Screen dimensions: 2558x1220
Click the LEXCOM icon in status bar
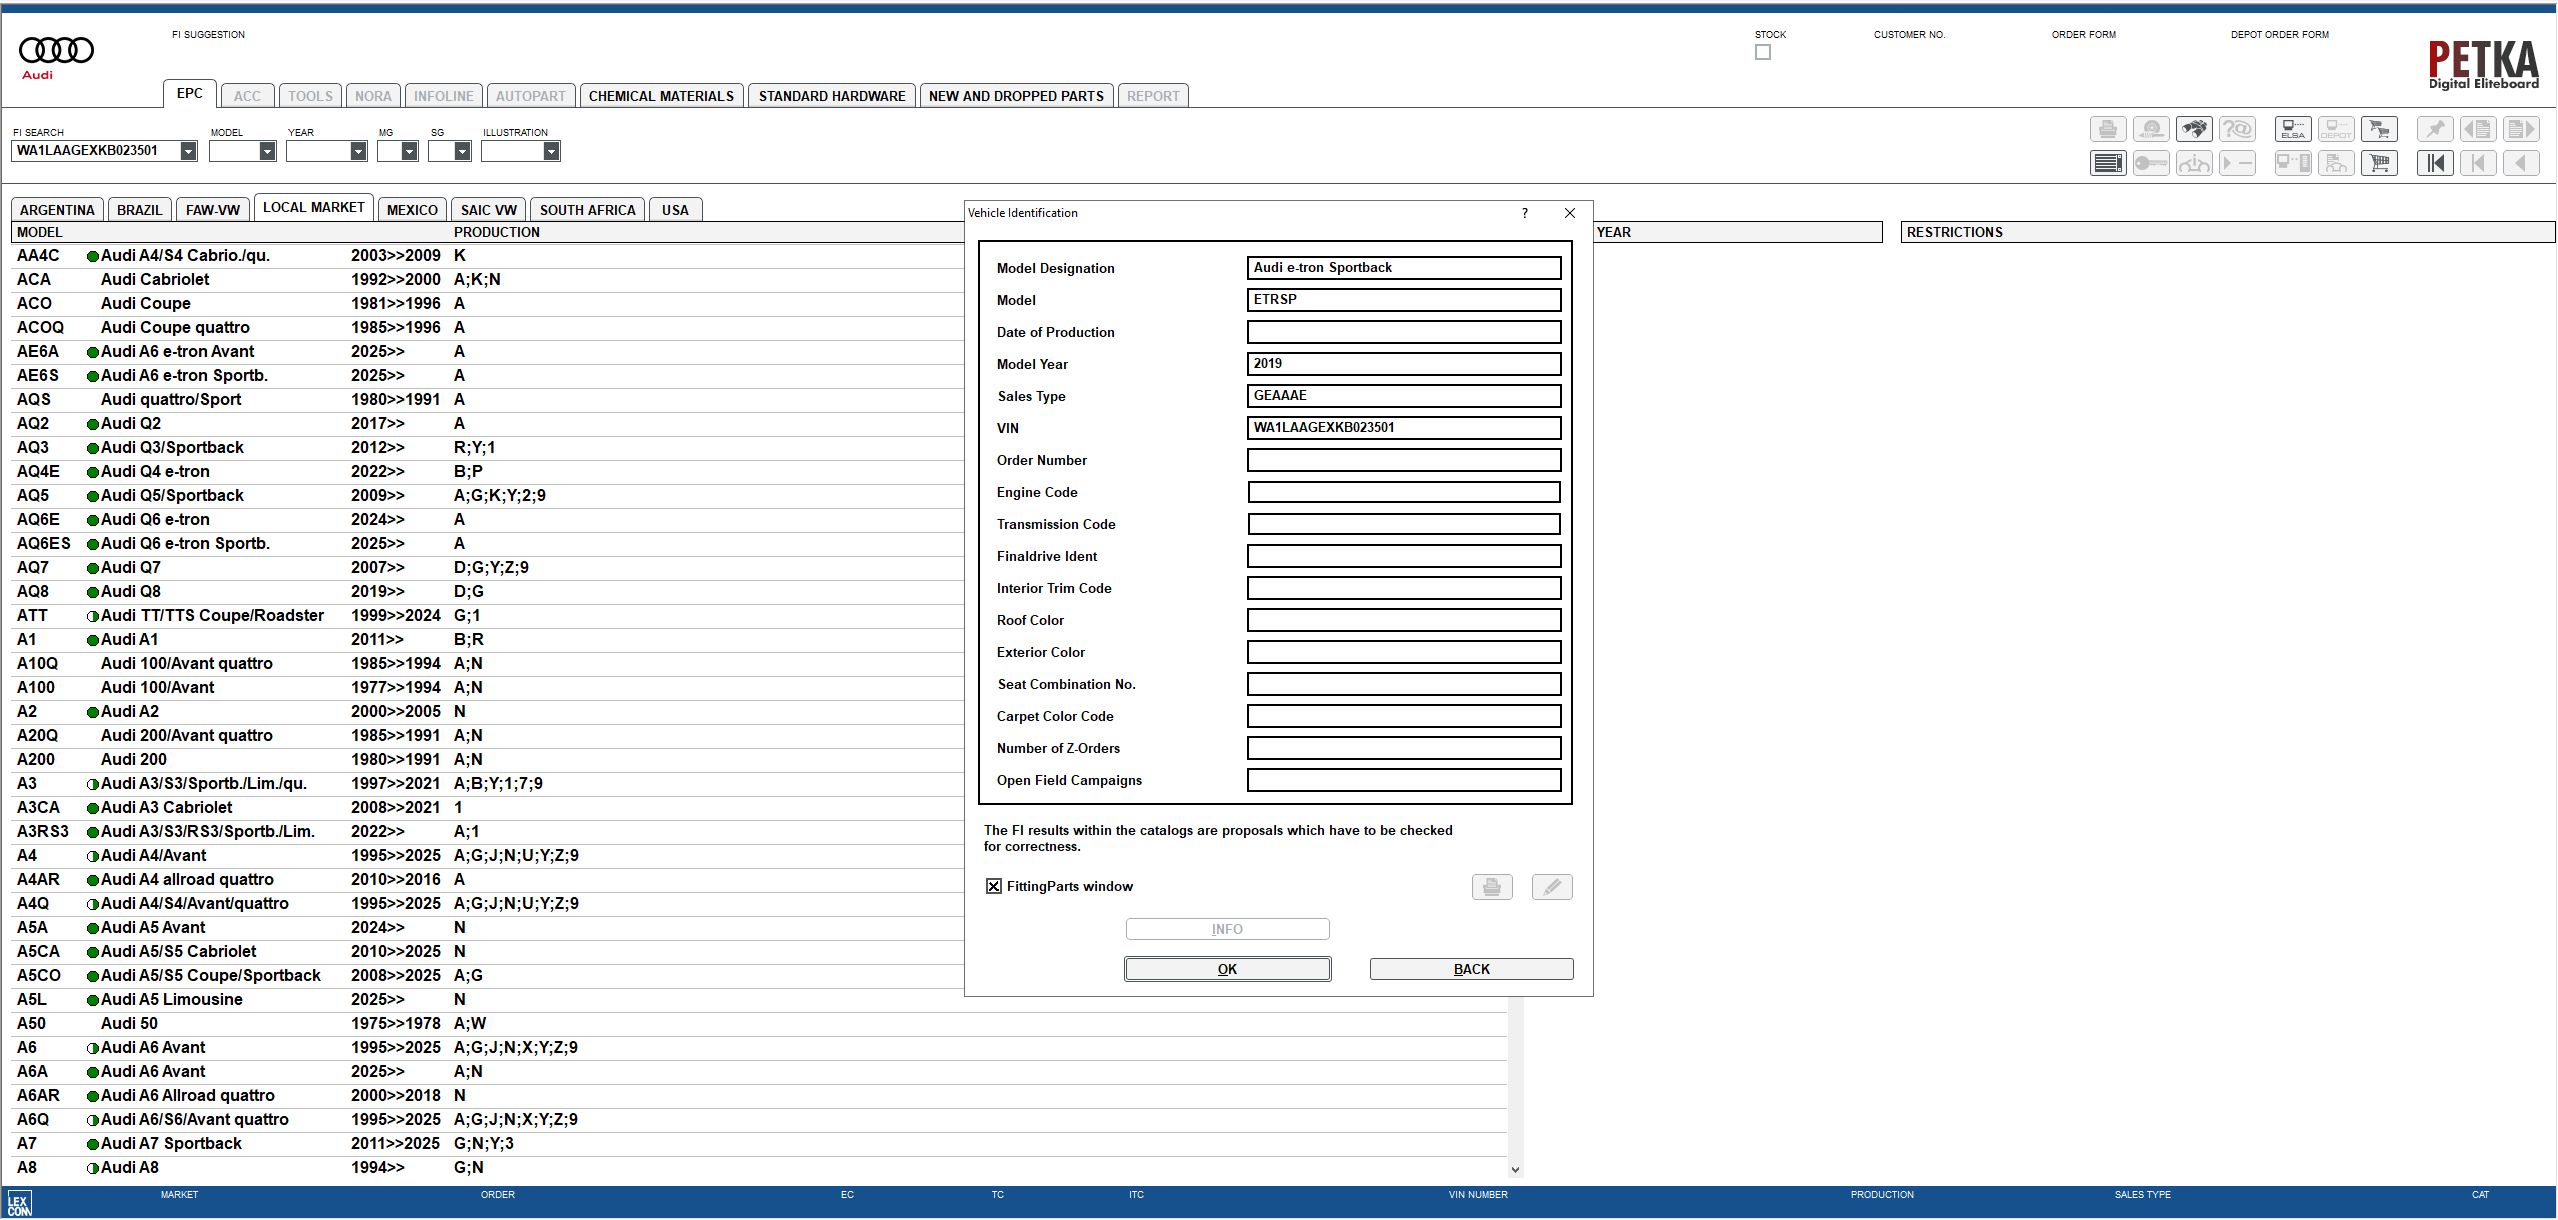point(19,1203)
